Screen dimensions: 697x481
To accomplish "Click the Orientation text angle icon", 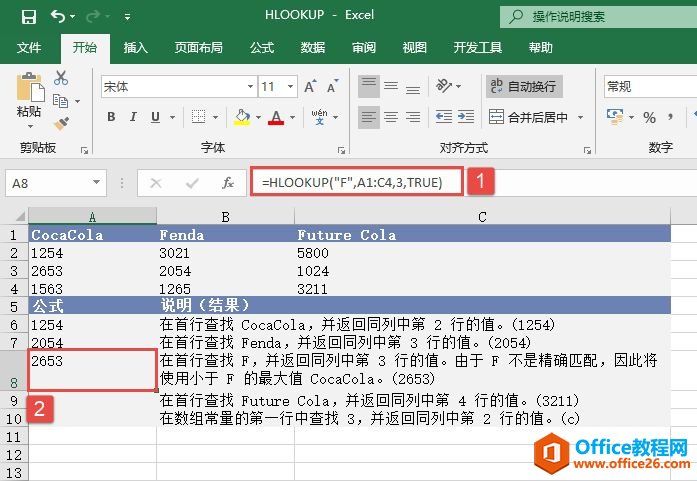I will click(444, 86).
